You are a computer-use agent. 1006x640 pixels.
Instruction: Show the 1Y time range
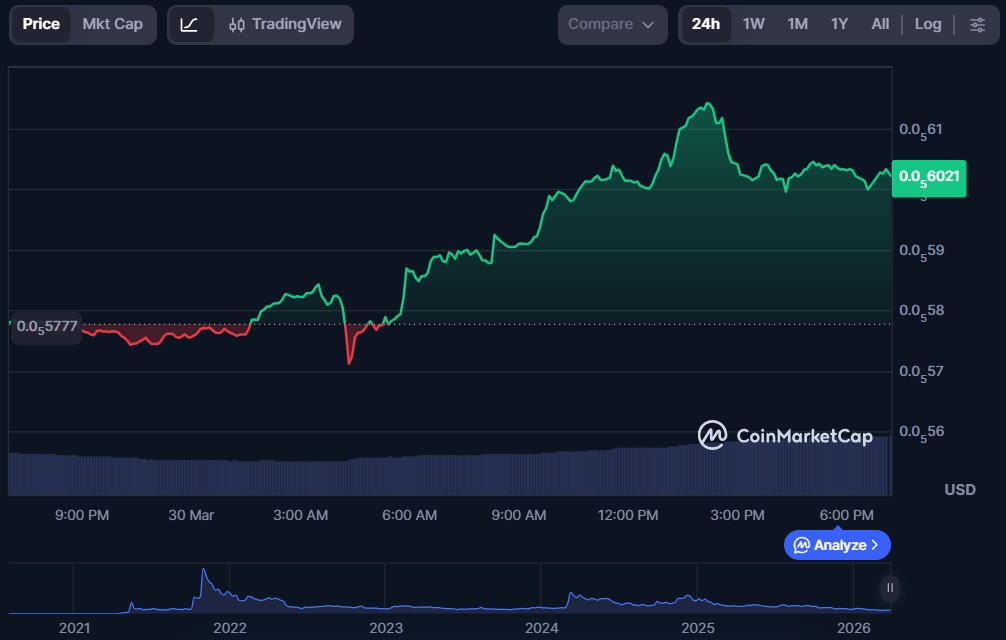tap(839, 24)
